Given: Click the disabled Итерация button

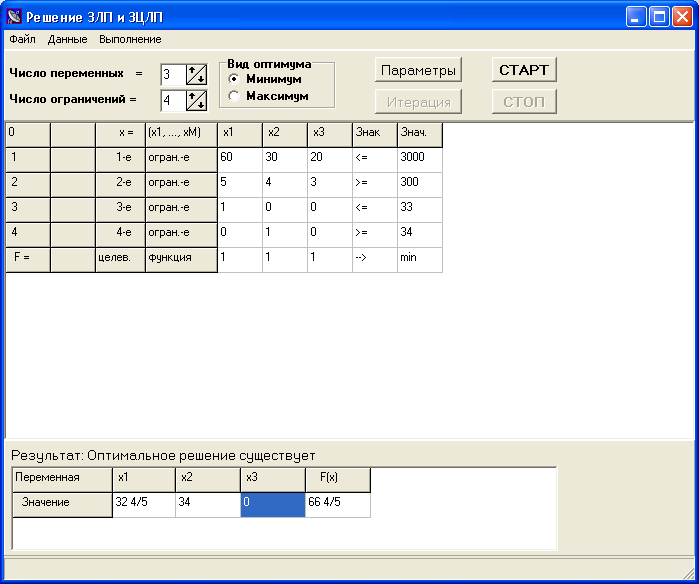Looking at the screenshot, I should (418, 102).
